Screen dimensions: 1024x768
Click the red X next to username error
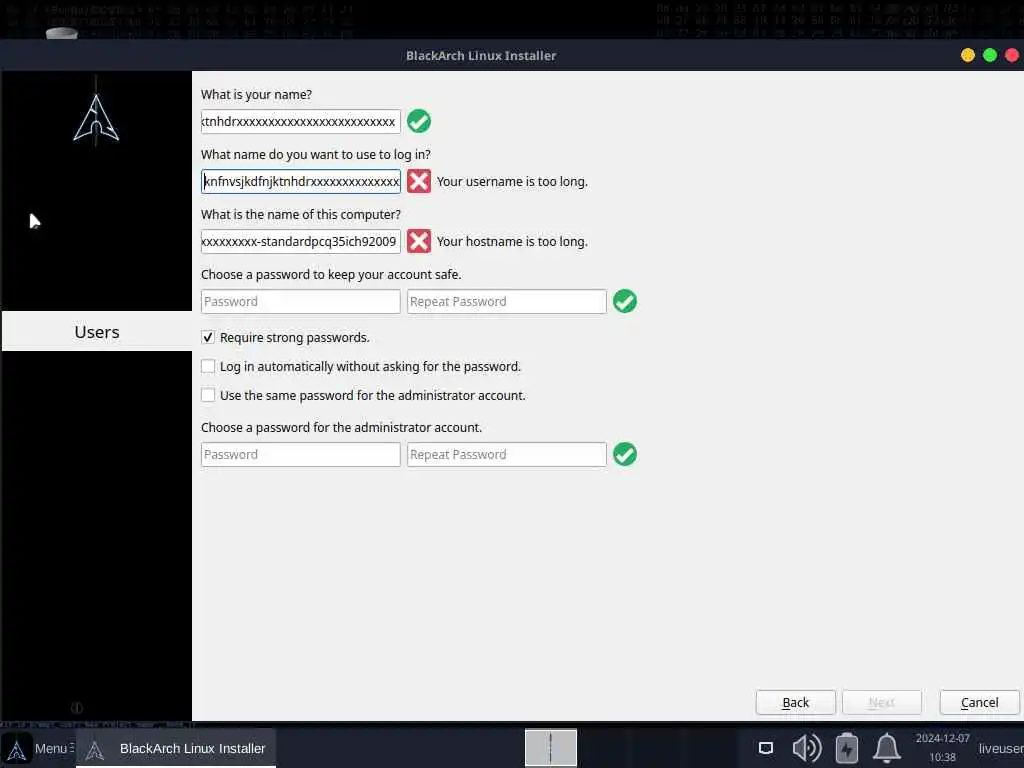click(x=419, y=181)
